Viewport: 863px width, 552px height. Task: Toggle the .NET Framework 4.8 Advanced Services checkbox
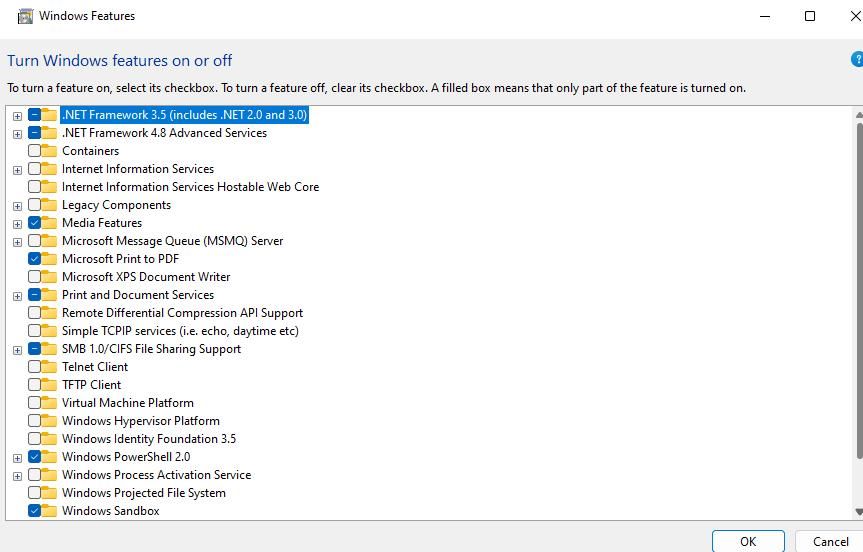point(34,133)
